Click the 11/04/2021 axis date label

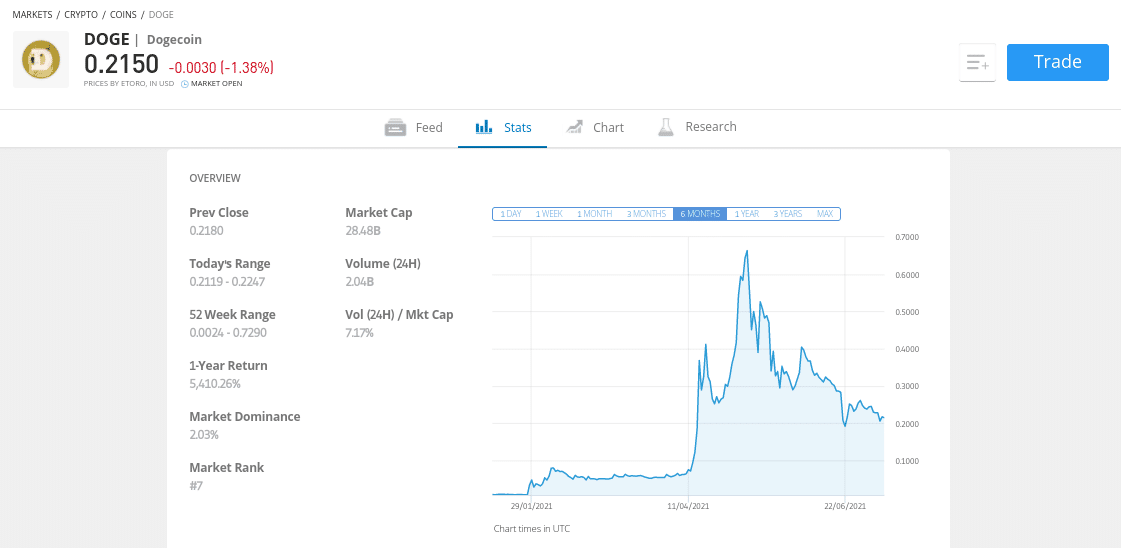(x=689, y=506)
